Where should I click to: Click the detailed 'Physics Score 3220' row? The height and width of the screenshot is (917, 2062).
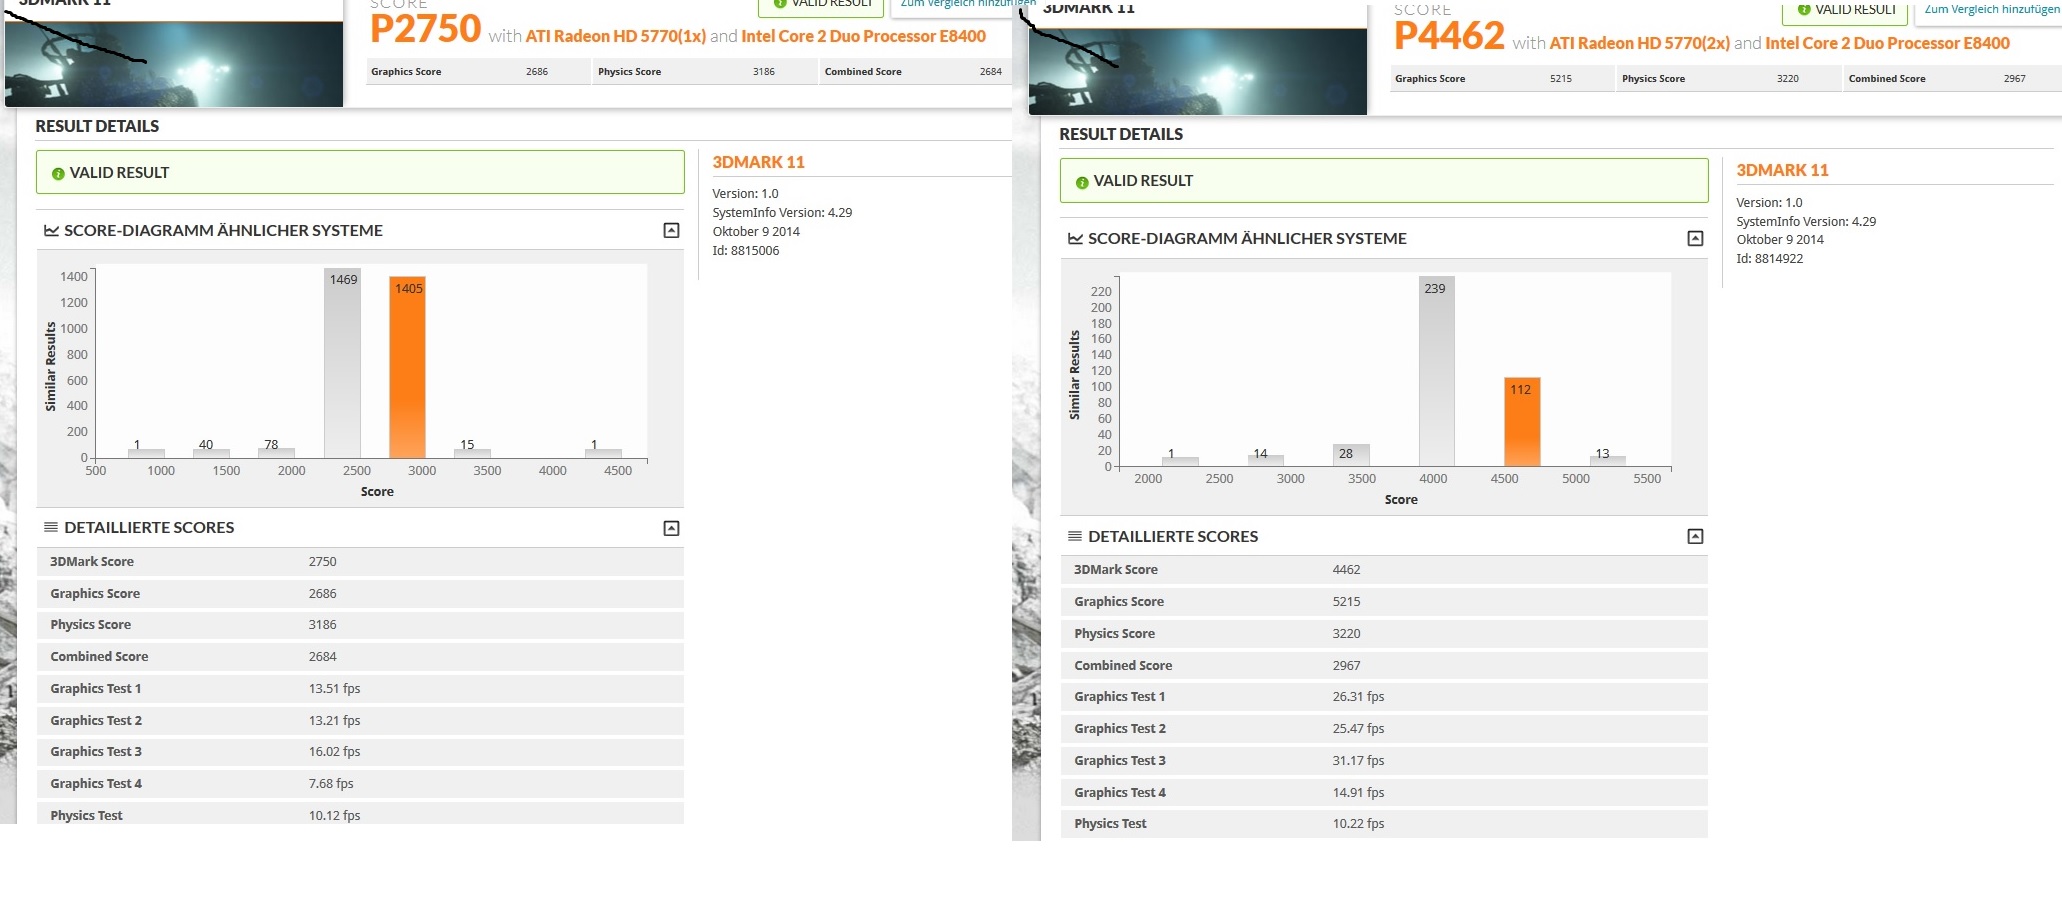coord(1384,634)
